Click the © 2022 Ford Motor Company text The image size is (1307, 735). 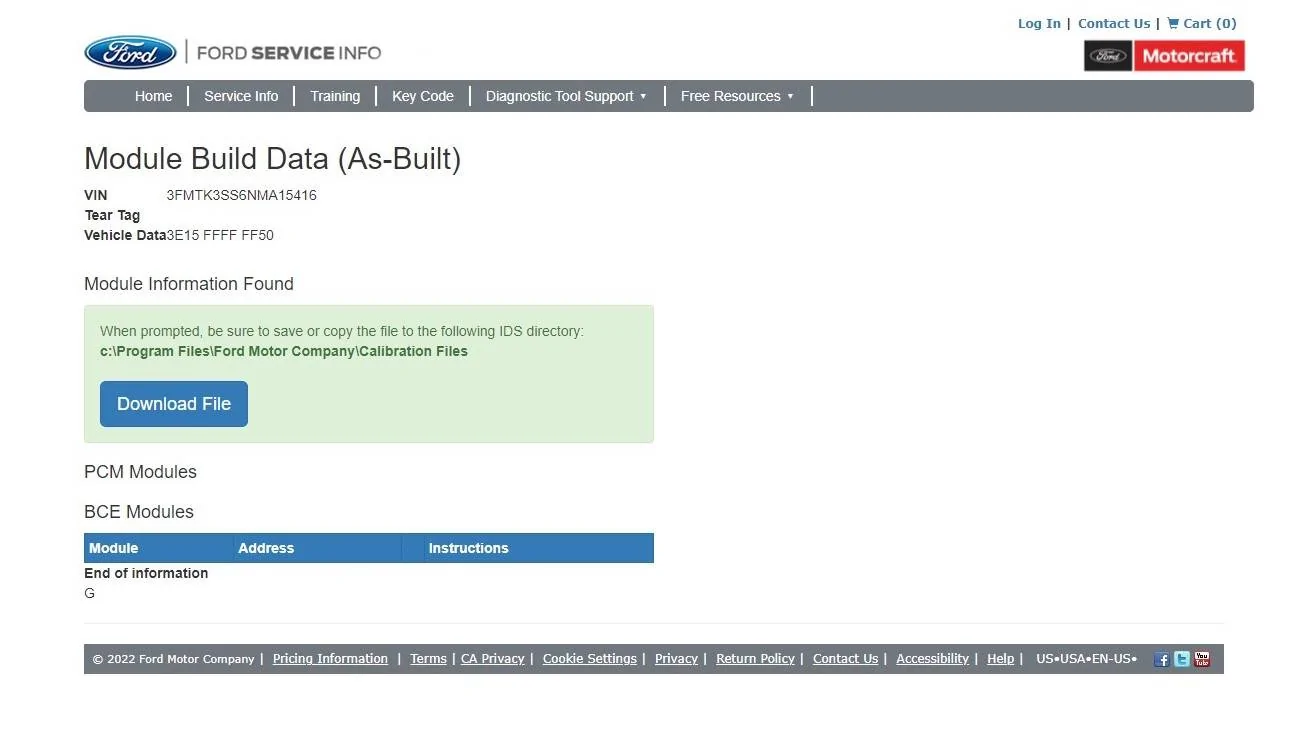click(x=174, y=659)
